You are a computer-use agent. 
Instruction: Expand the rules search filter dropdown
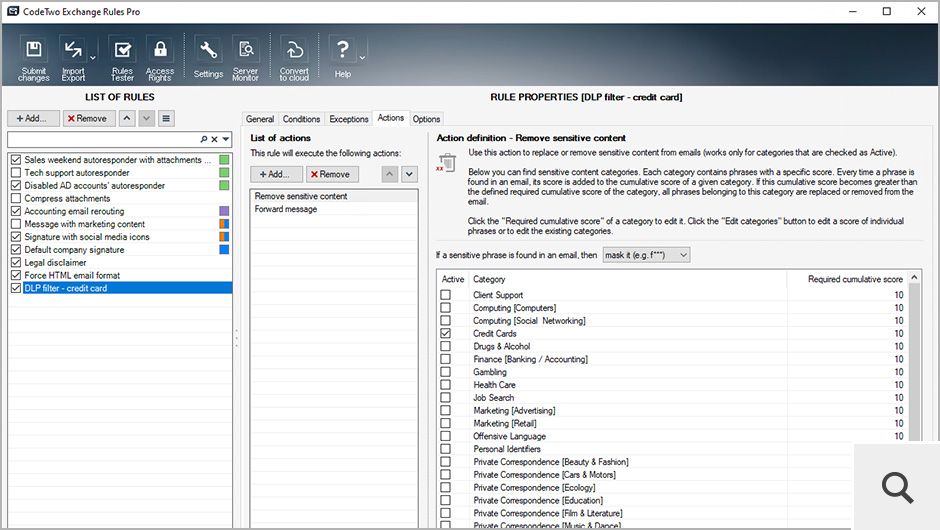225,139
